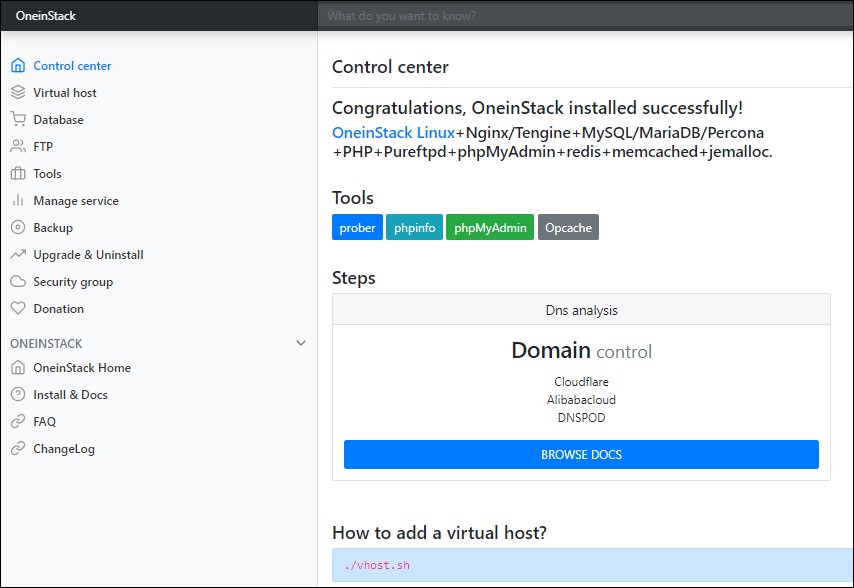Collapse the ONEINSTACK sidebar section chevron

point(301,344)
